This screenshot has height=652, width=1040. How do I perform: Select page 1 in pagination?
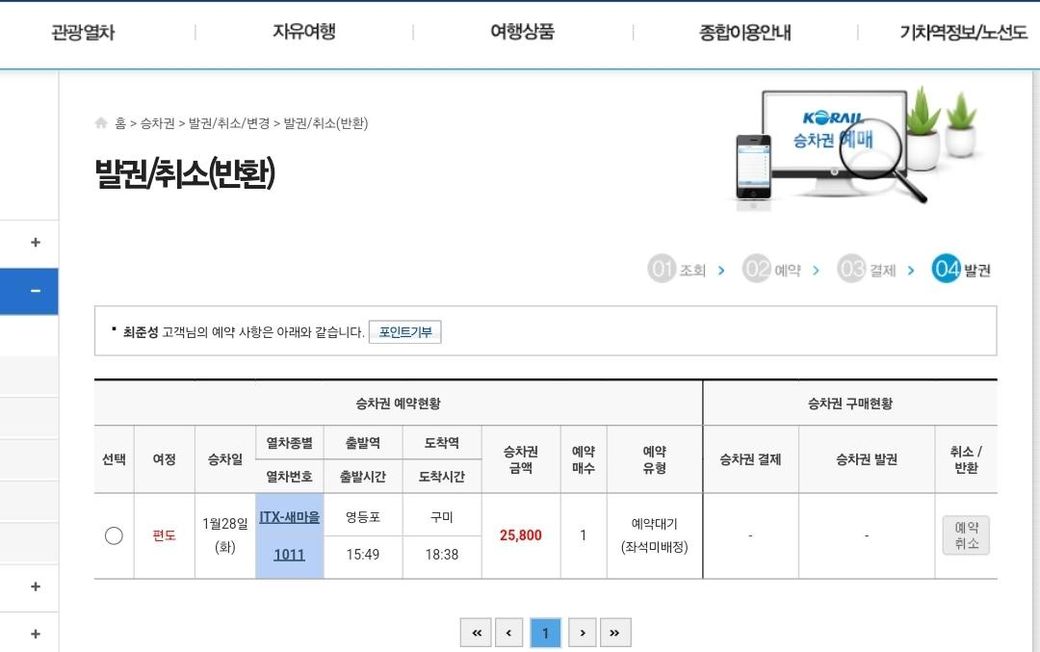(x=545, y=633)
